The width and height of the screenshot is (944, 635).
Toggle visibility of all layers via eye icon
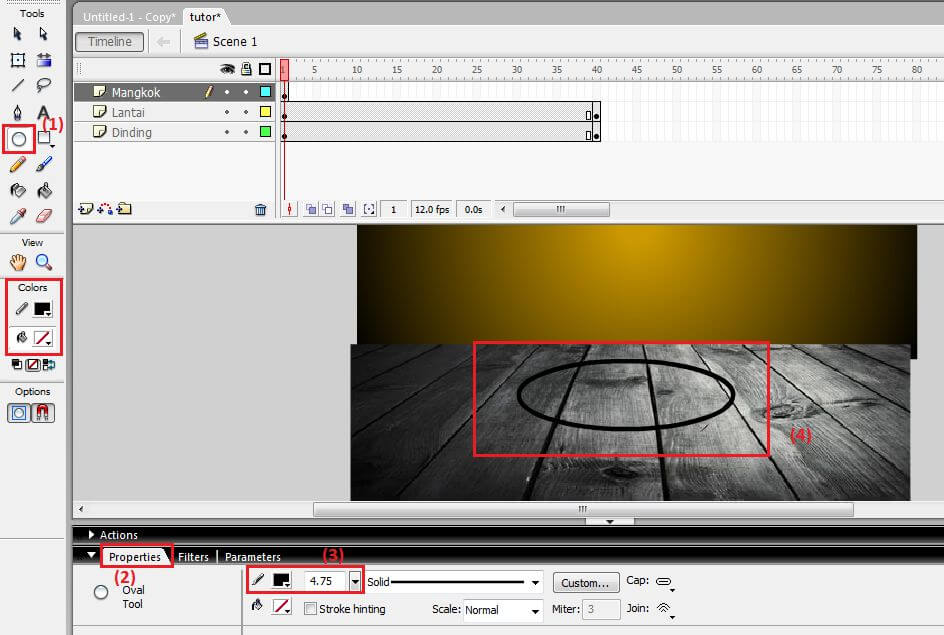coord(228,67)
